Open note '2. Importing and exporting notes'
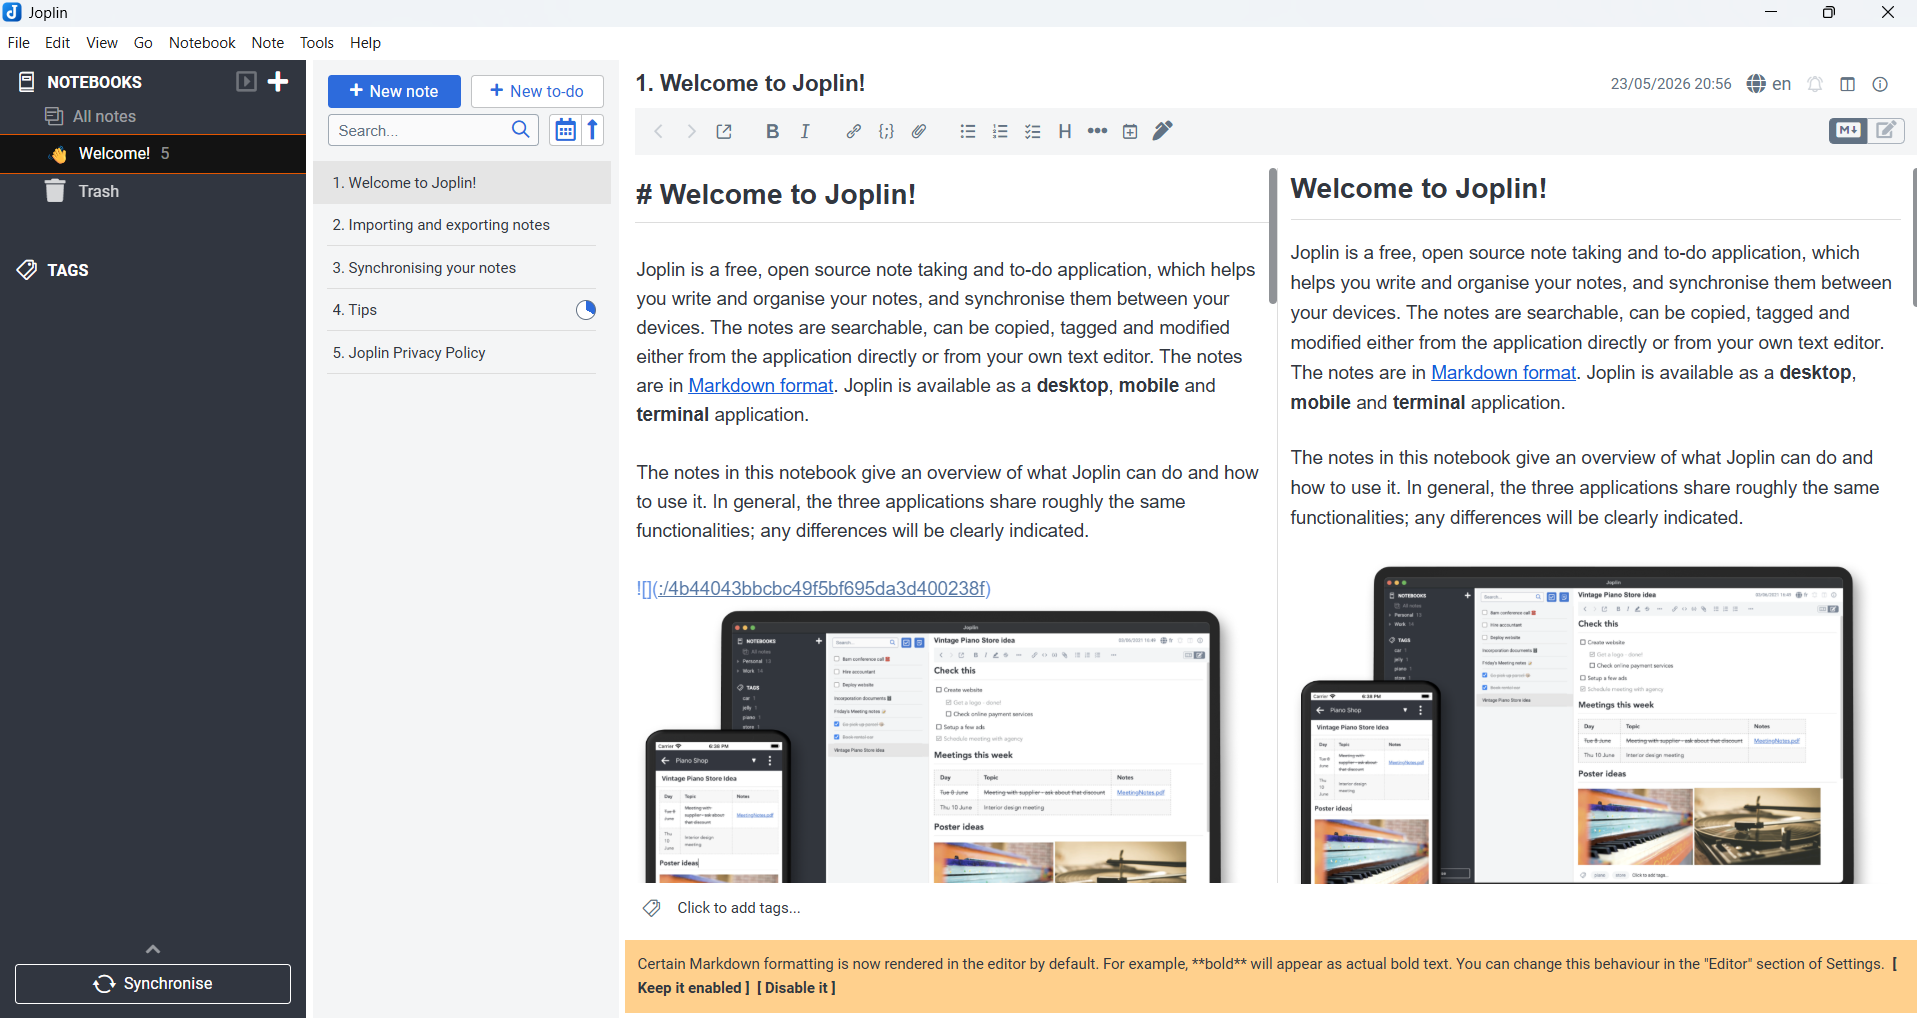This screenshot has height=1018, width=1917. pos(462,225)
